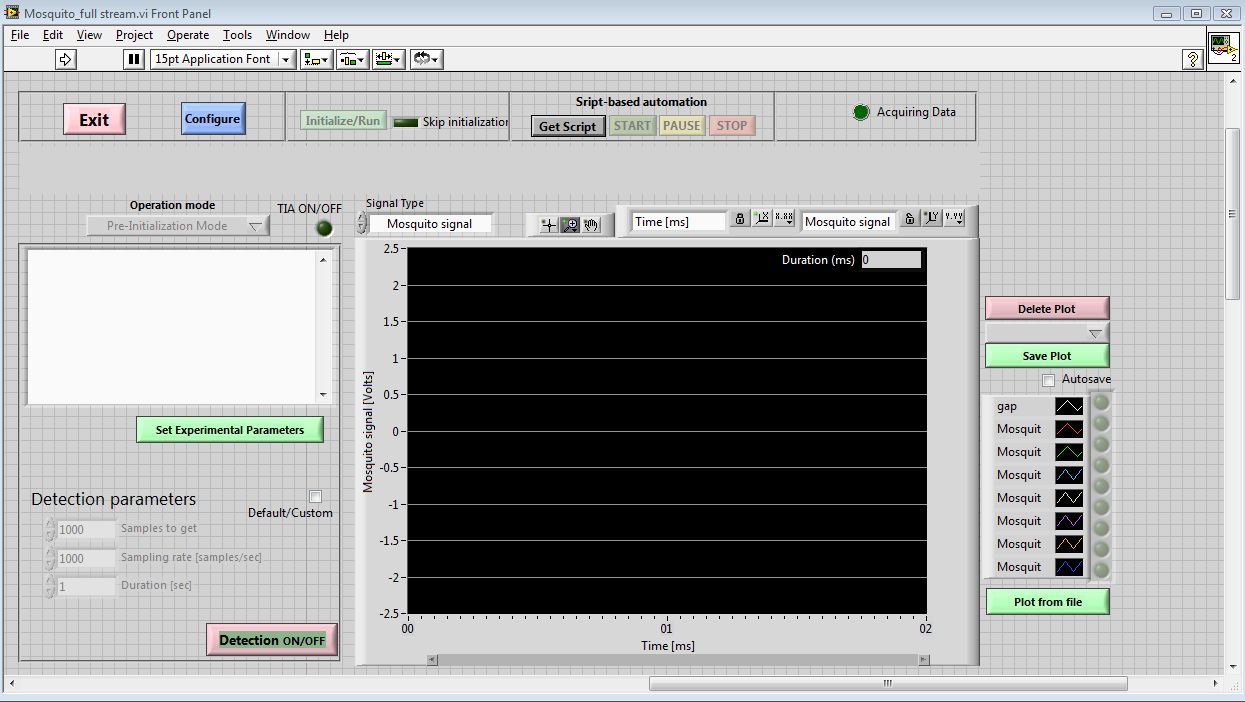Click the graph's horizontal scrollbar under Time axis
The height and width of the screenshot is (702, 1245).
(x=678, y=659)
